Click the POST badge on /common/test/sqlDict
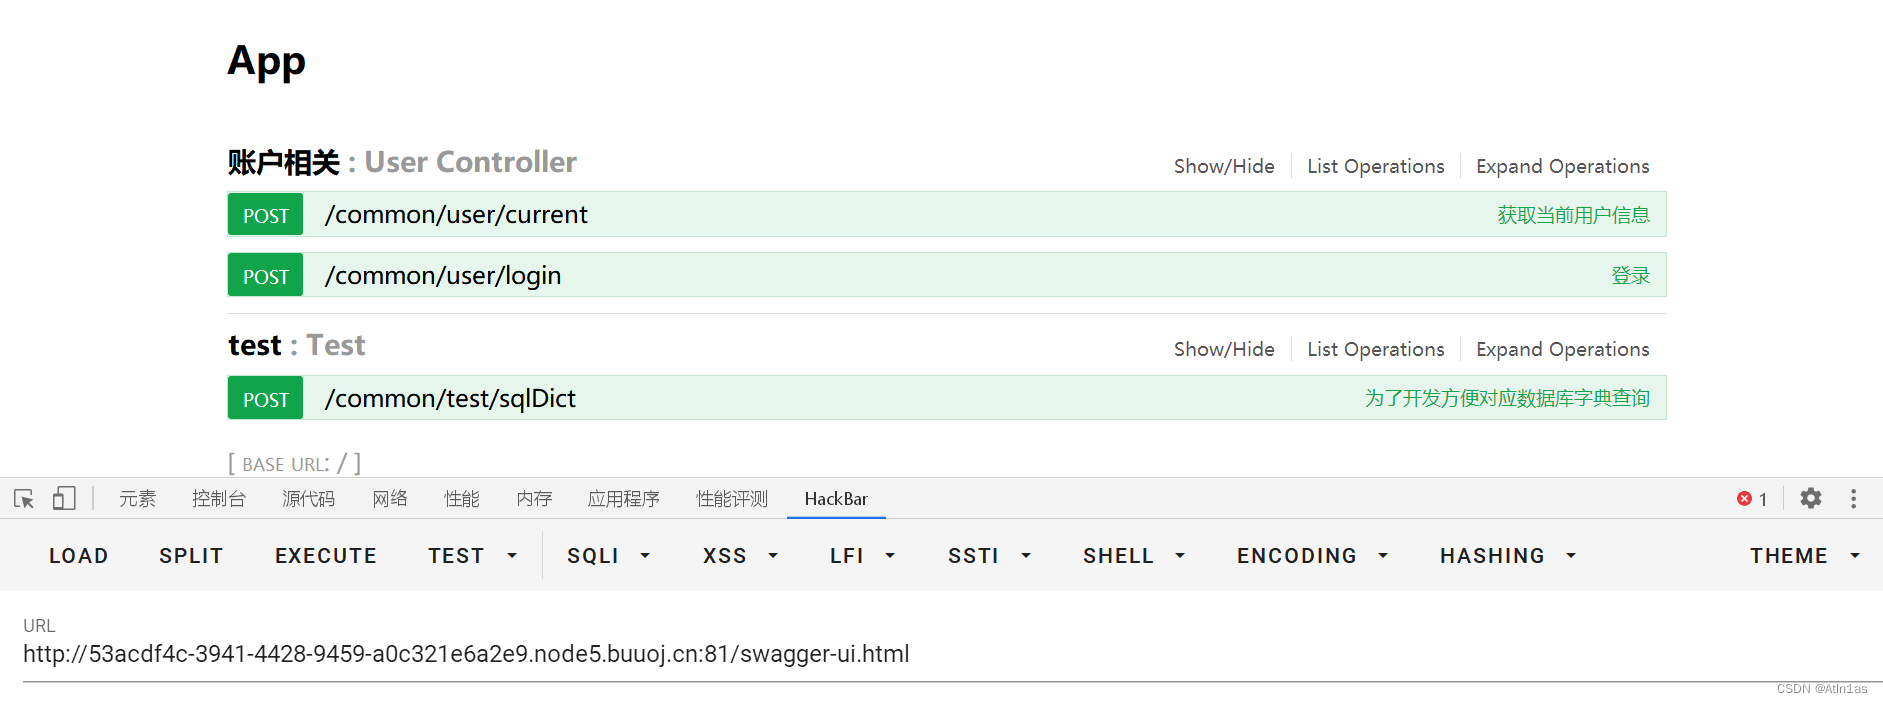 264,397
